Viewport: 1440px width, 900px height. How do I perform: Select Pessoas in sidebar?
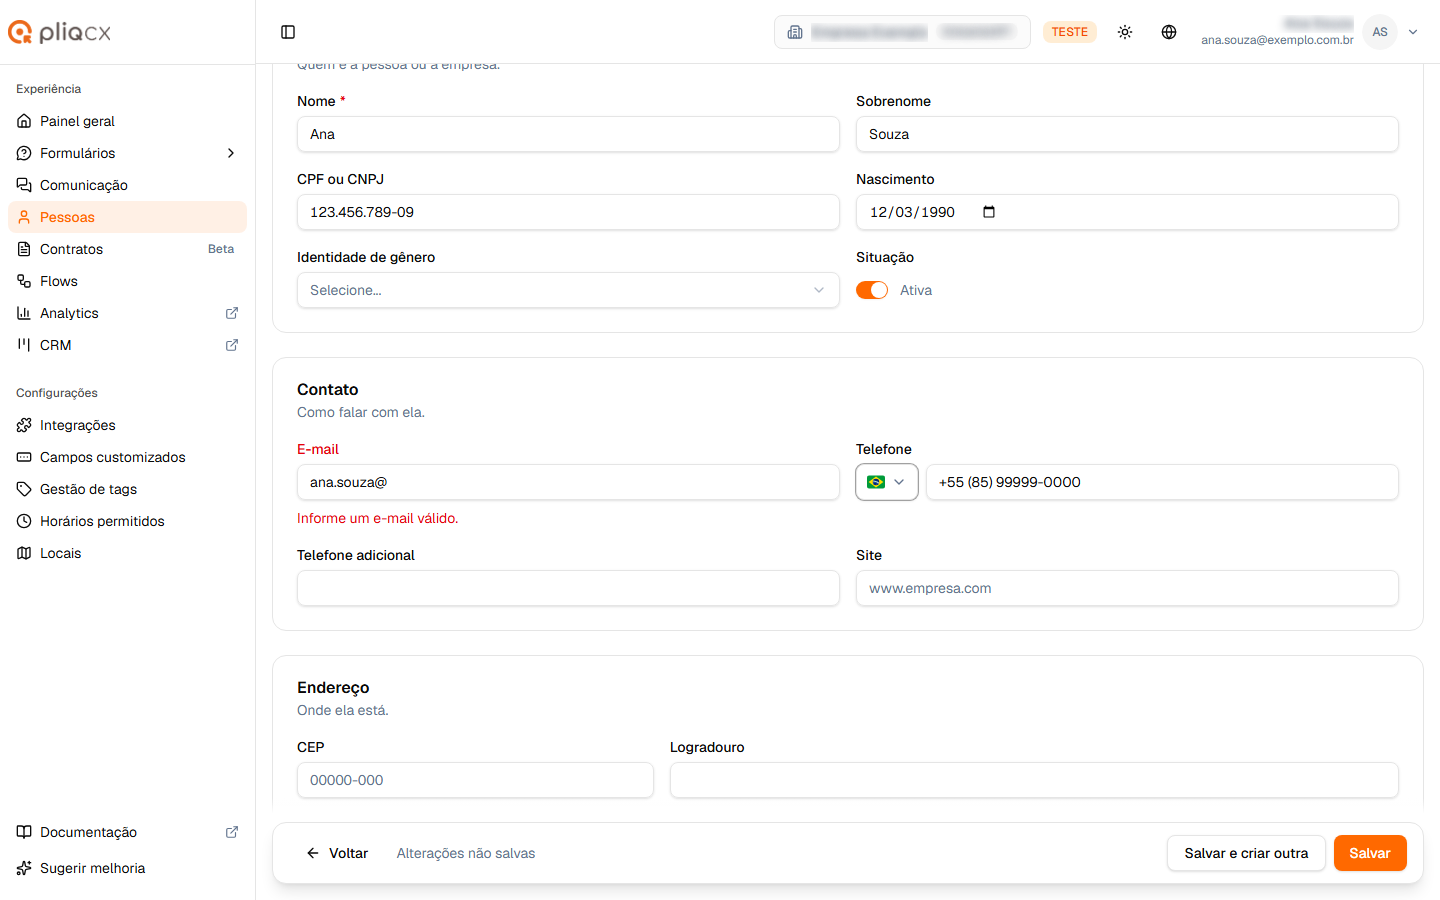point(127,217)
